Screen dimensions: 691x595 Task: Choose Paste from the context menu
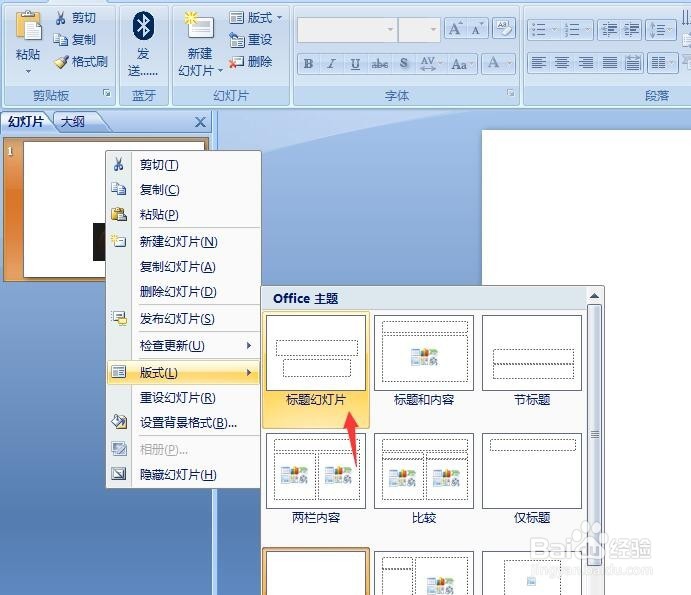[183, 215]
